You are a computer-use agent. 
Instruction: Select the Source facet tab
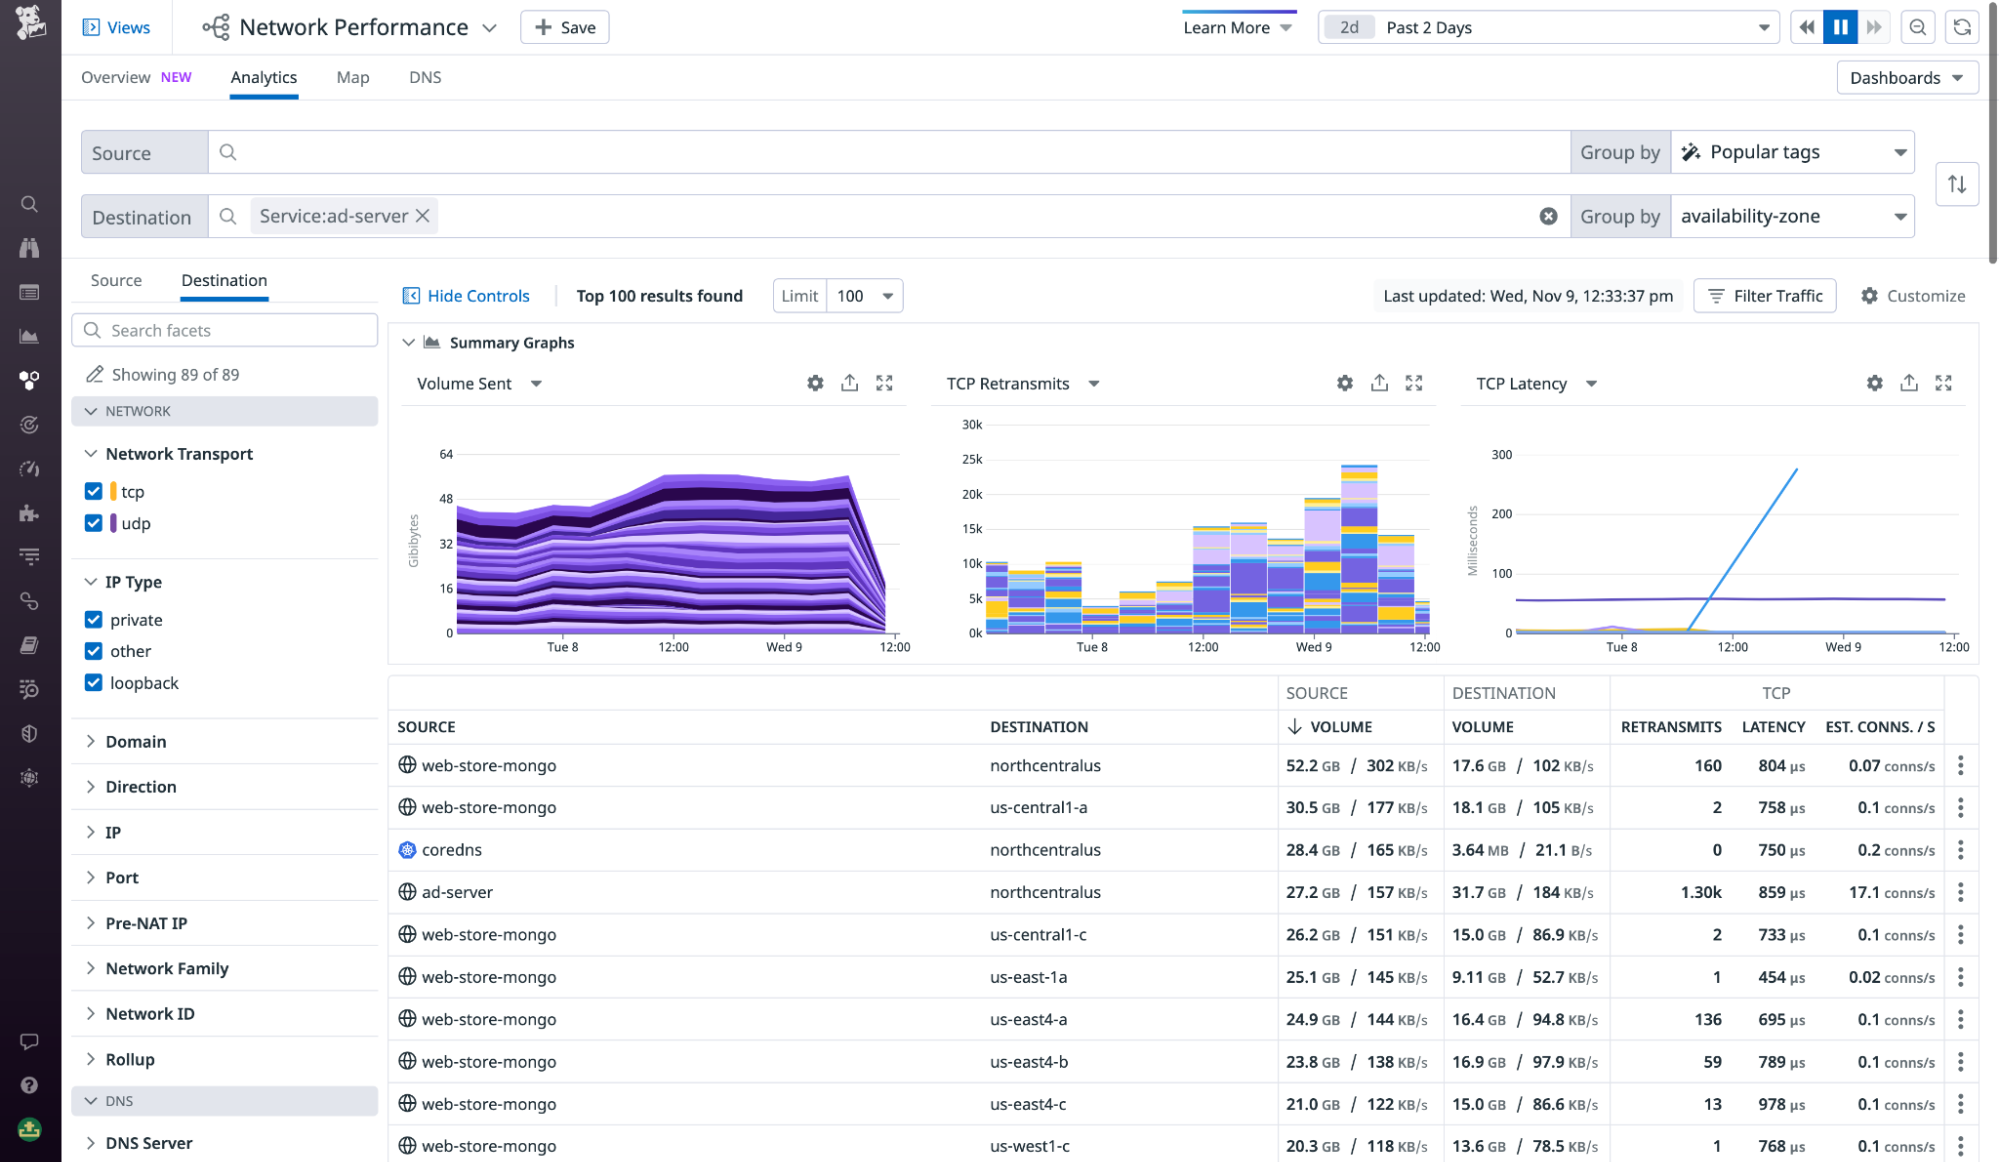pos(116,280)
